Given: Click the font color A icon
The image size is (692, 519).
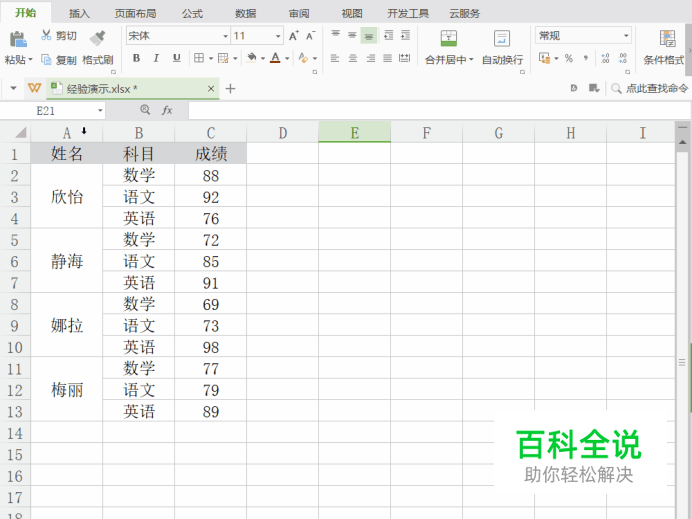Looking at the screenshot, I should 275,58.
